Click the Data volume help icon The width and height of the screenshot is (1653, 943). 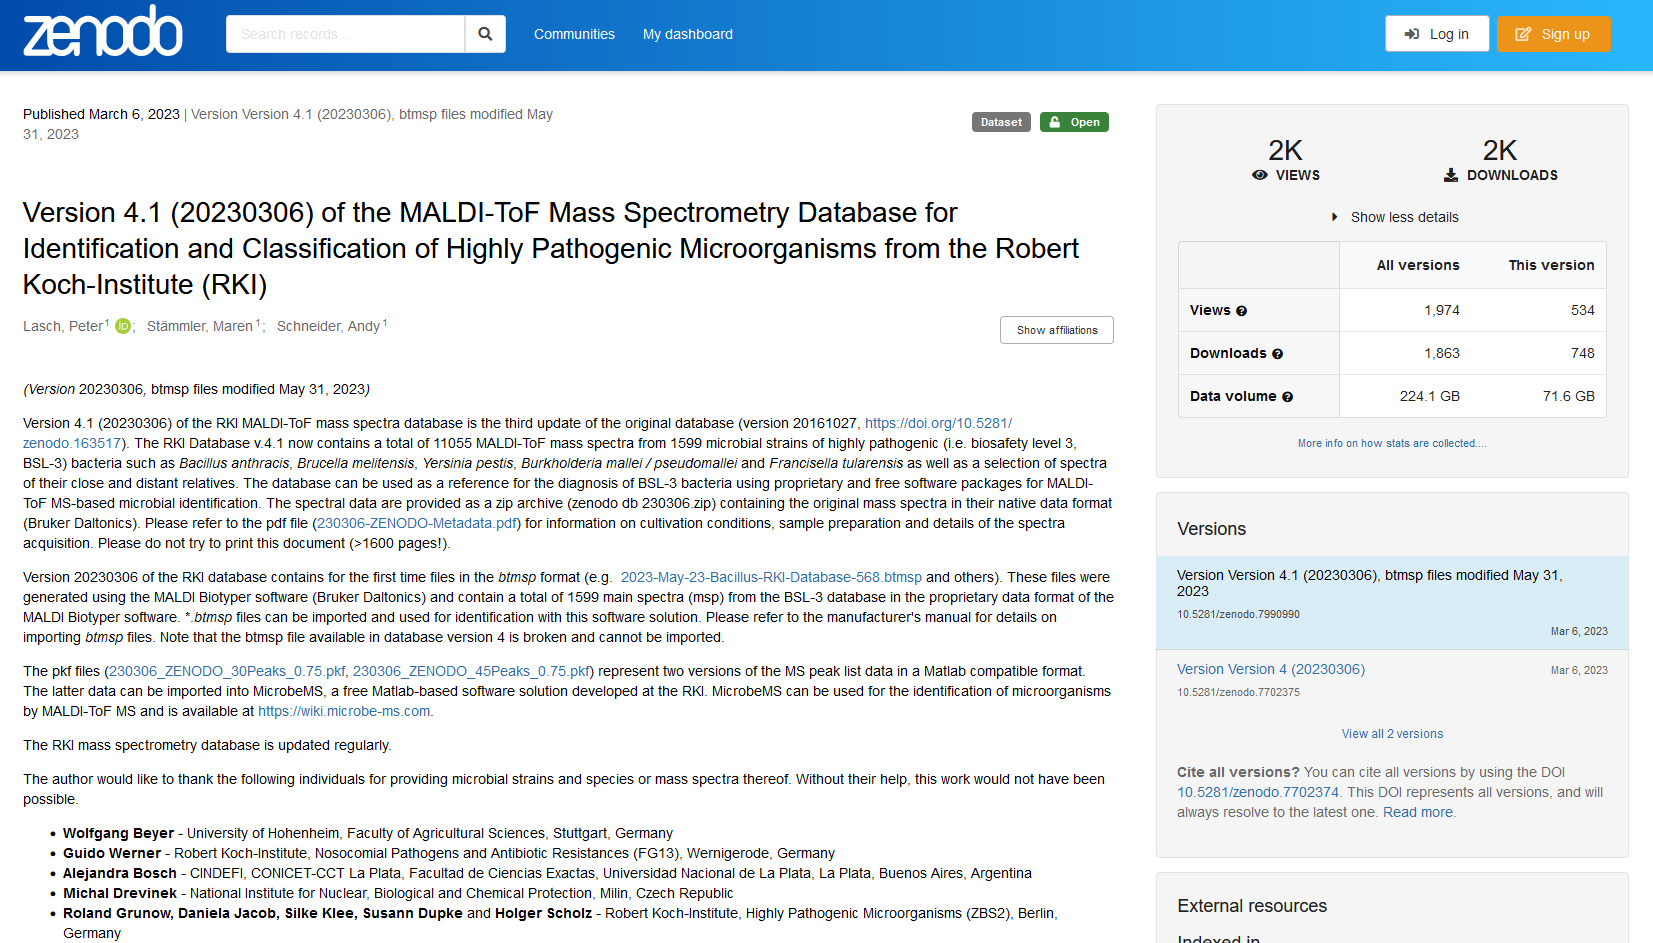pos(1287,397)
